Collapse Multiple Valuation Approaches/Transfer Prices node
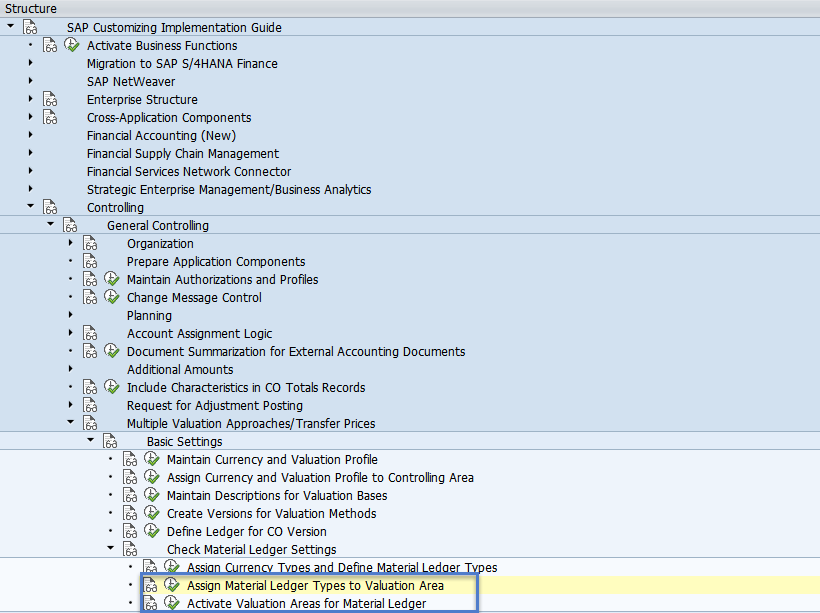The height and width of the screenshot is (613, 820). pyautogui.click(x=71, y=422)
